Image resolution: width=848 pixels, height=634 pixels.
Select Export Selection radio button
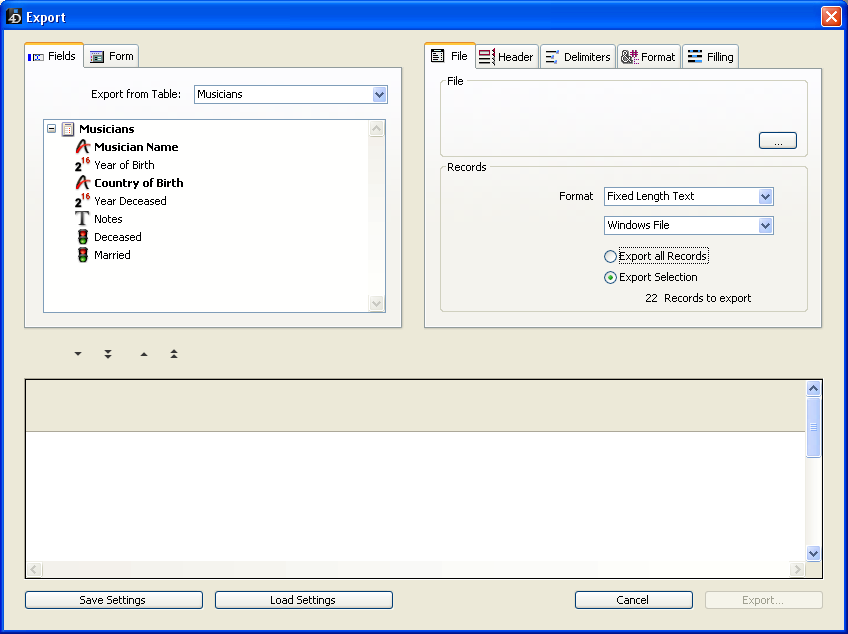(611, 278)
